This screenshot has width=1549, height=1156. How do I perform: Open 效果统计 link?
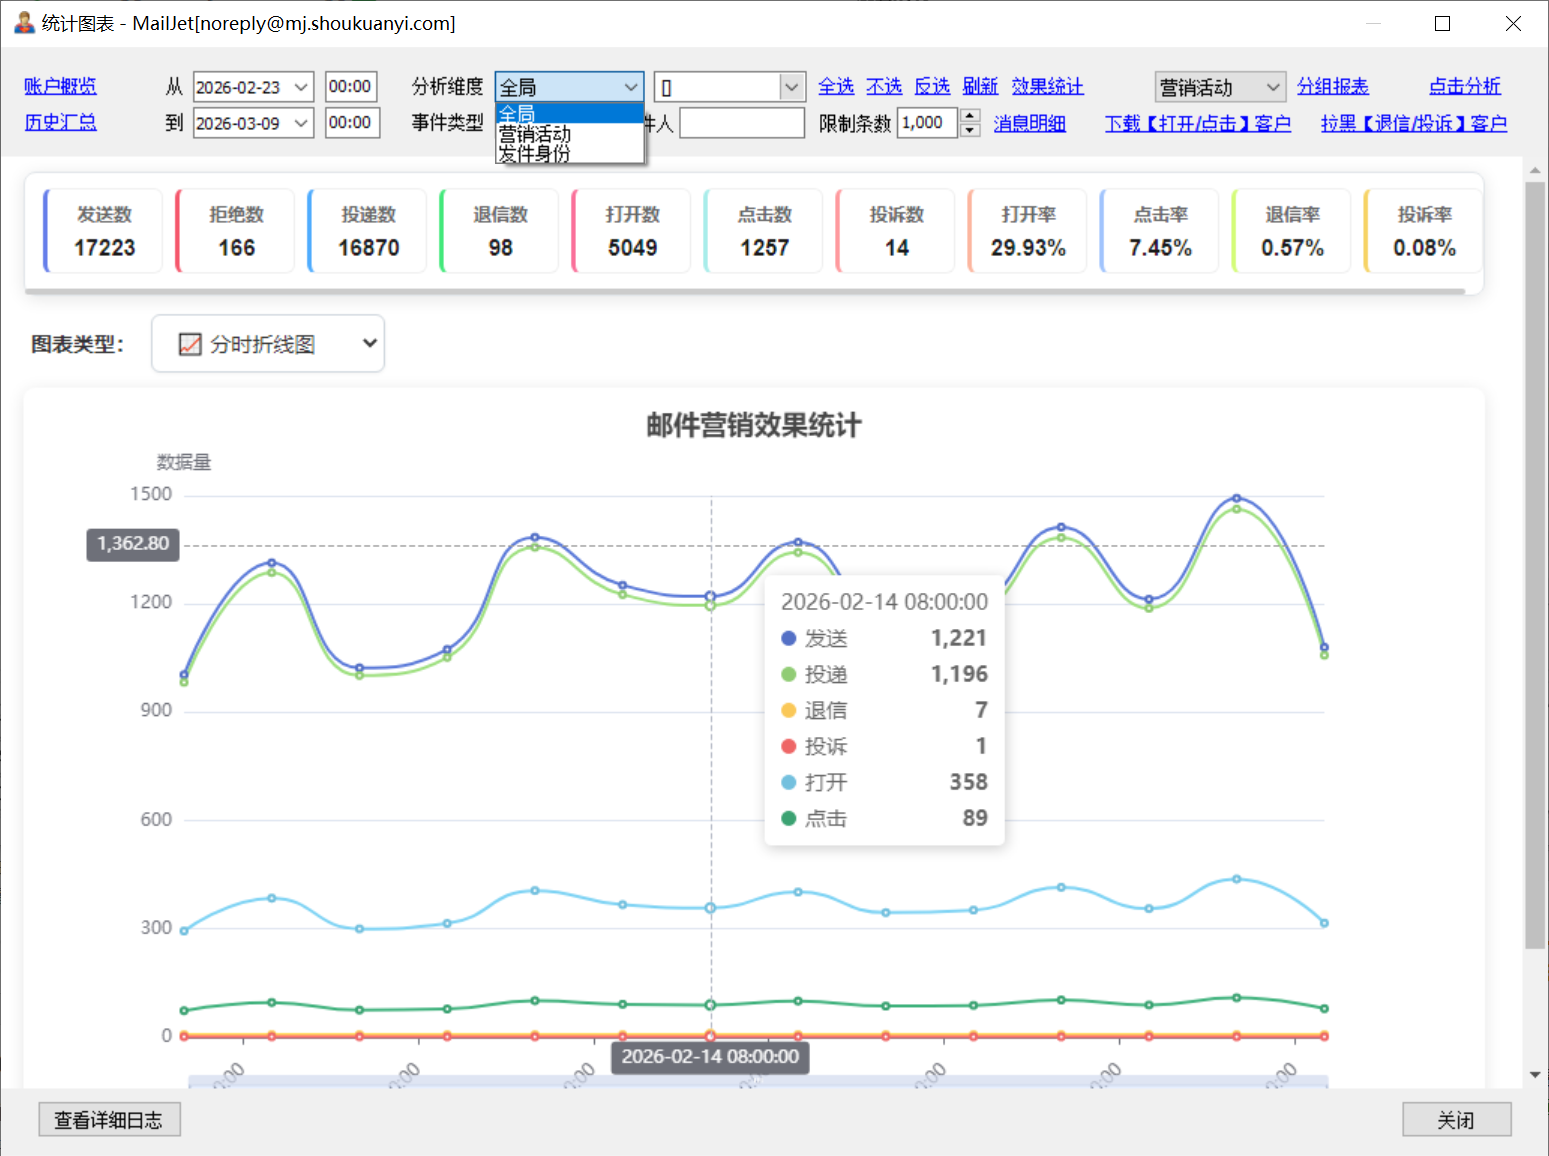[1047, 87]
